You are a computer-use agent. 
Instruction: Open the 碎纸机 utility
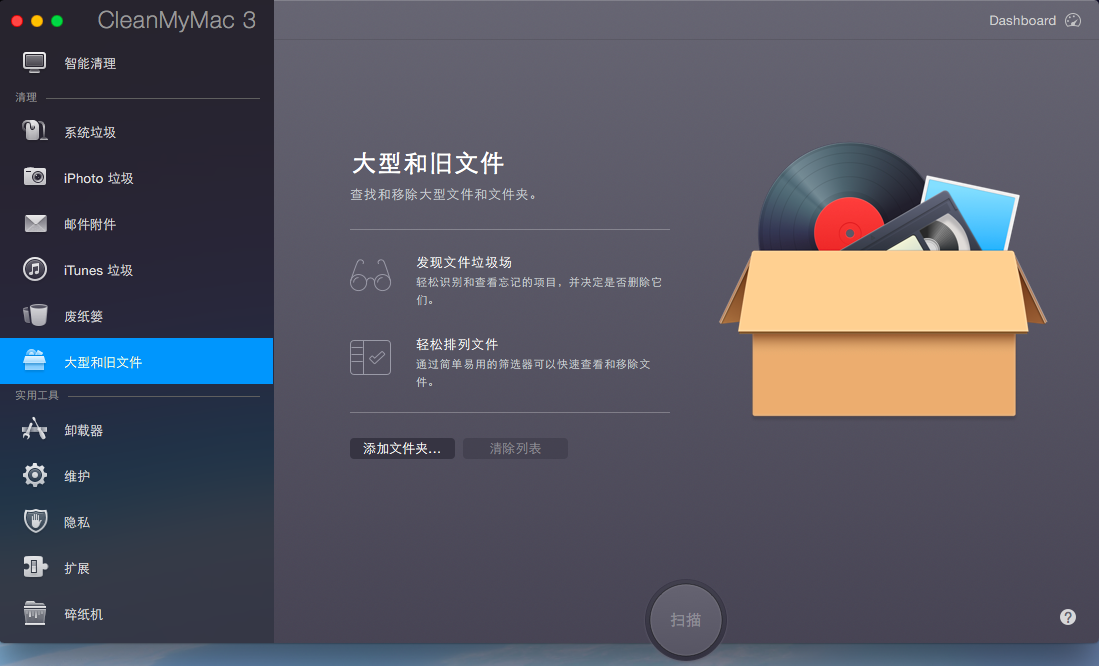click(137, 614)
